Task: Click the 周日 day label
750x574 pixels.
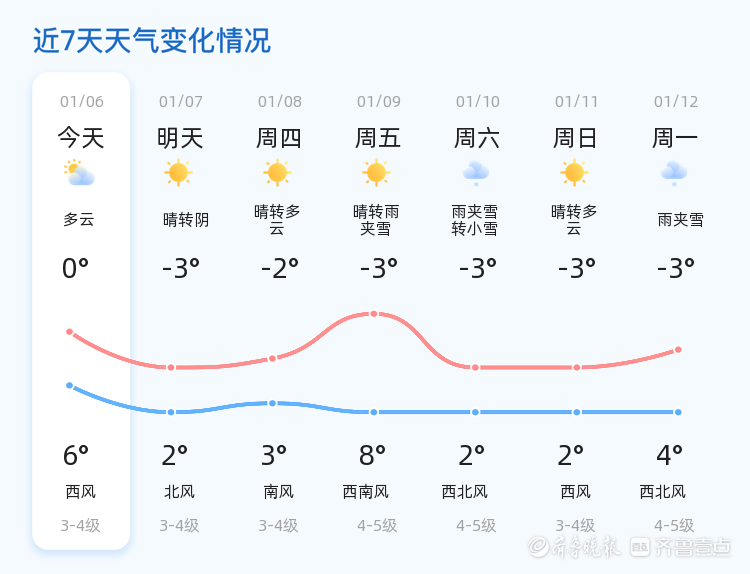Action: tap(576, 138)
